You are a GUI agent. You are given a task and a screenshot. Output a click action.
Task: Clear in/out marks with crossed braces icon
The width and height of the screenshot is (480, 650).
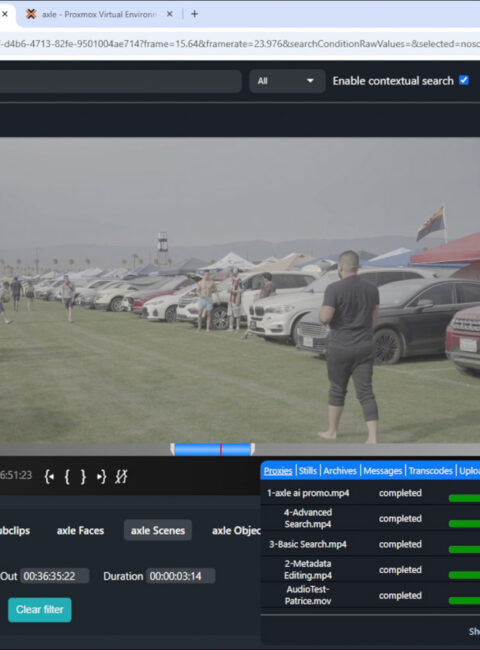pyautogui.click(x=121, y=477)
